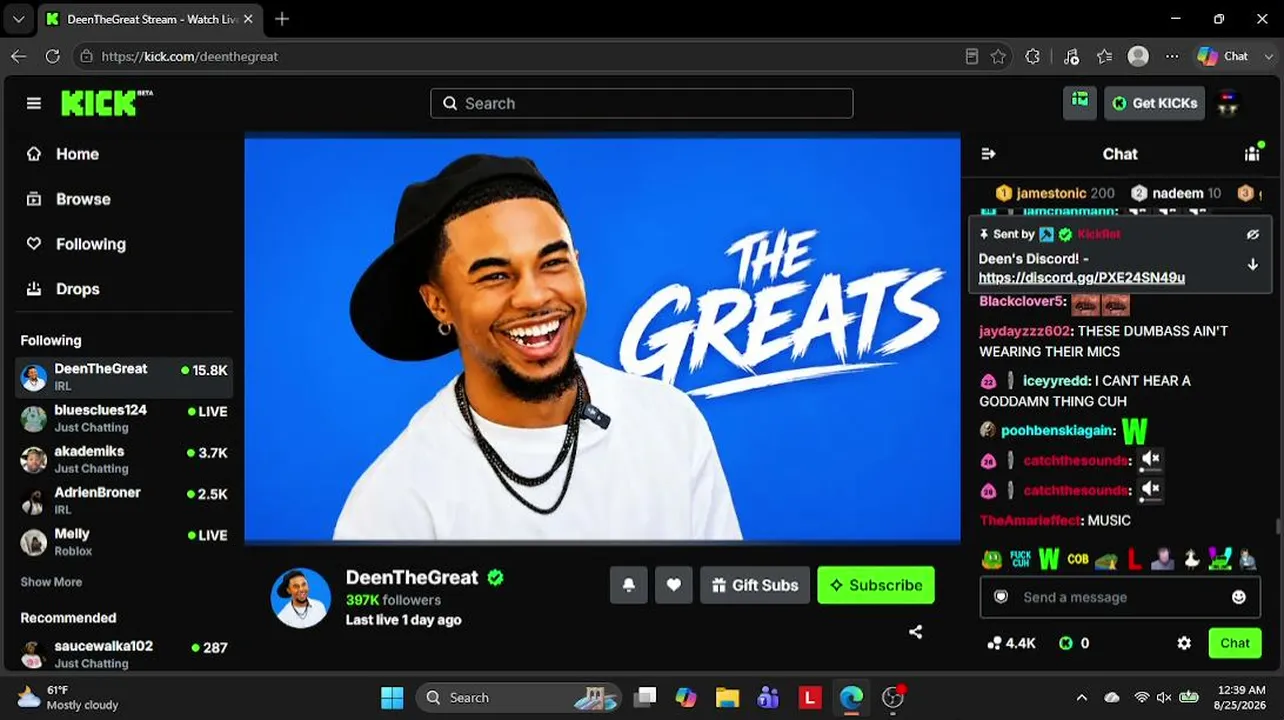Image resolution: width=1284 pixels, height=720 pixels.
Task: Insert the red L emote from quick bar
Action: (1134, 558)
